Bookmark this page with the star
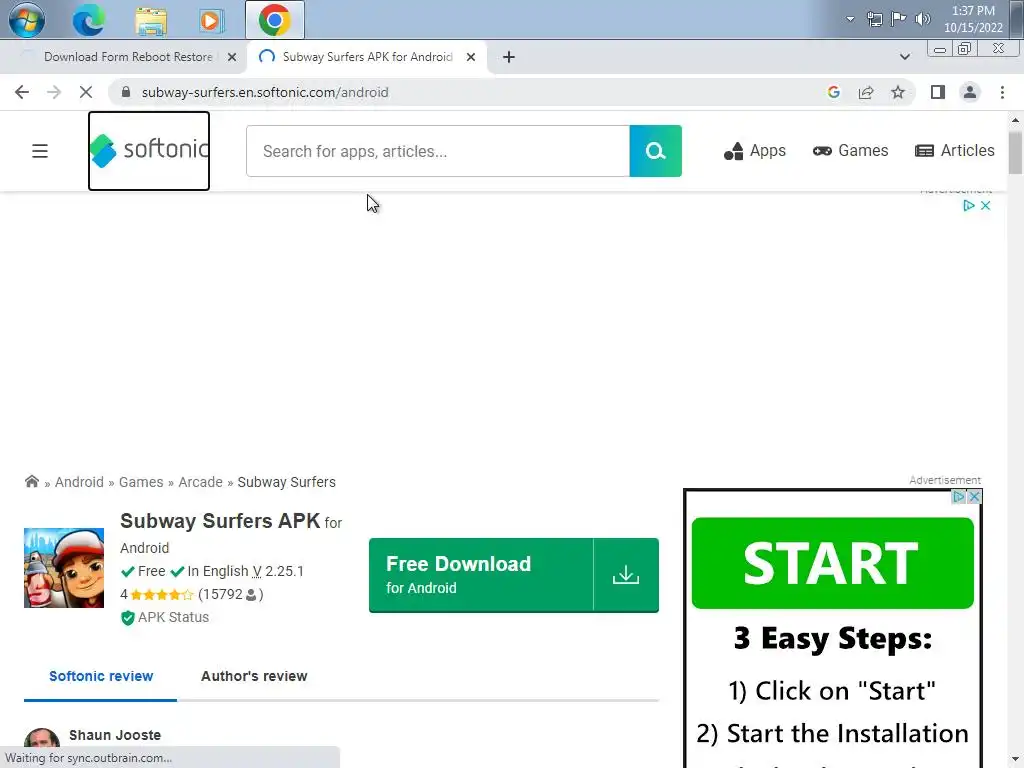Screen dimensions: 1024x768 [x=898, y=92]
